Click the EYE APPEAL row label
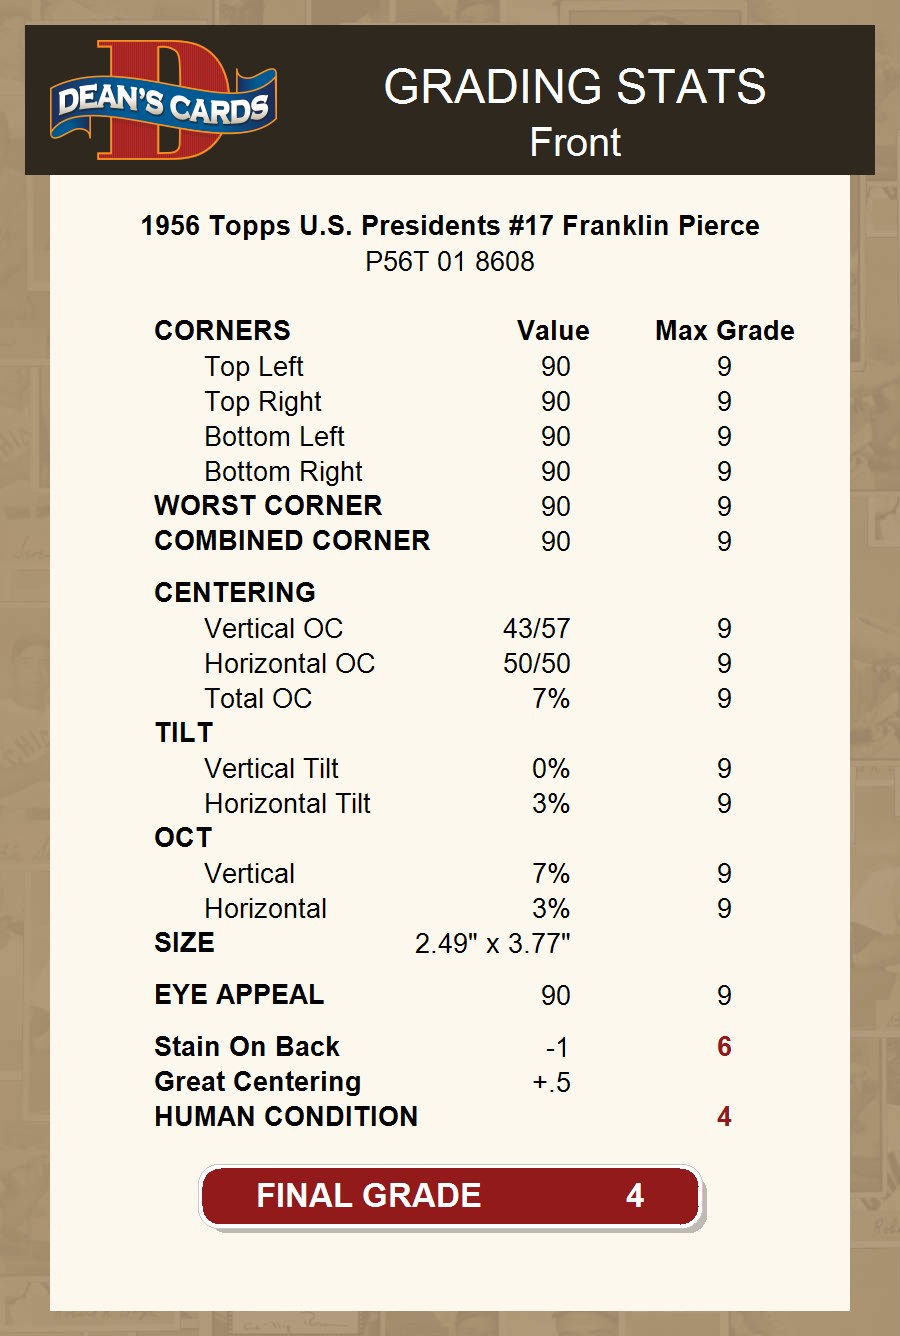 click(x=239, y=995)
